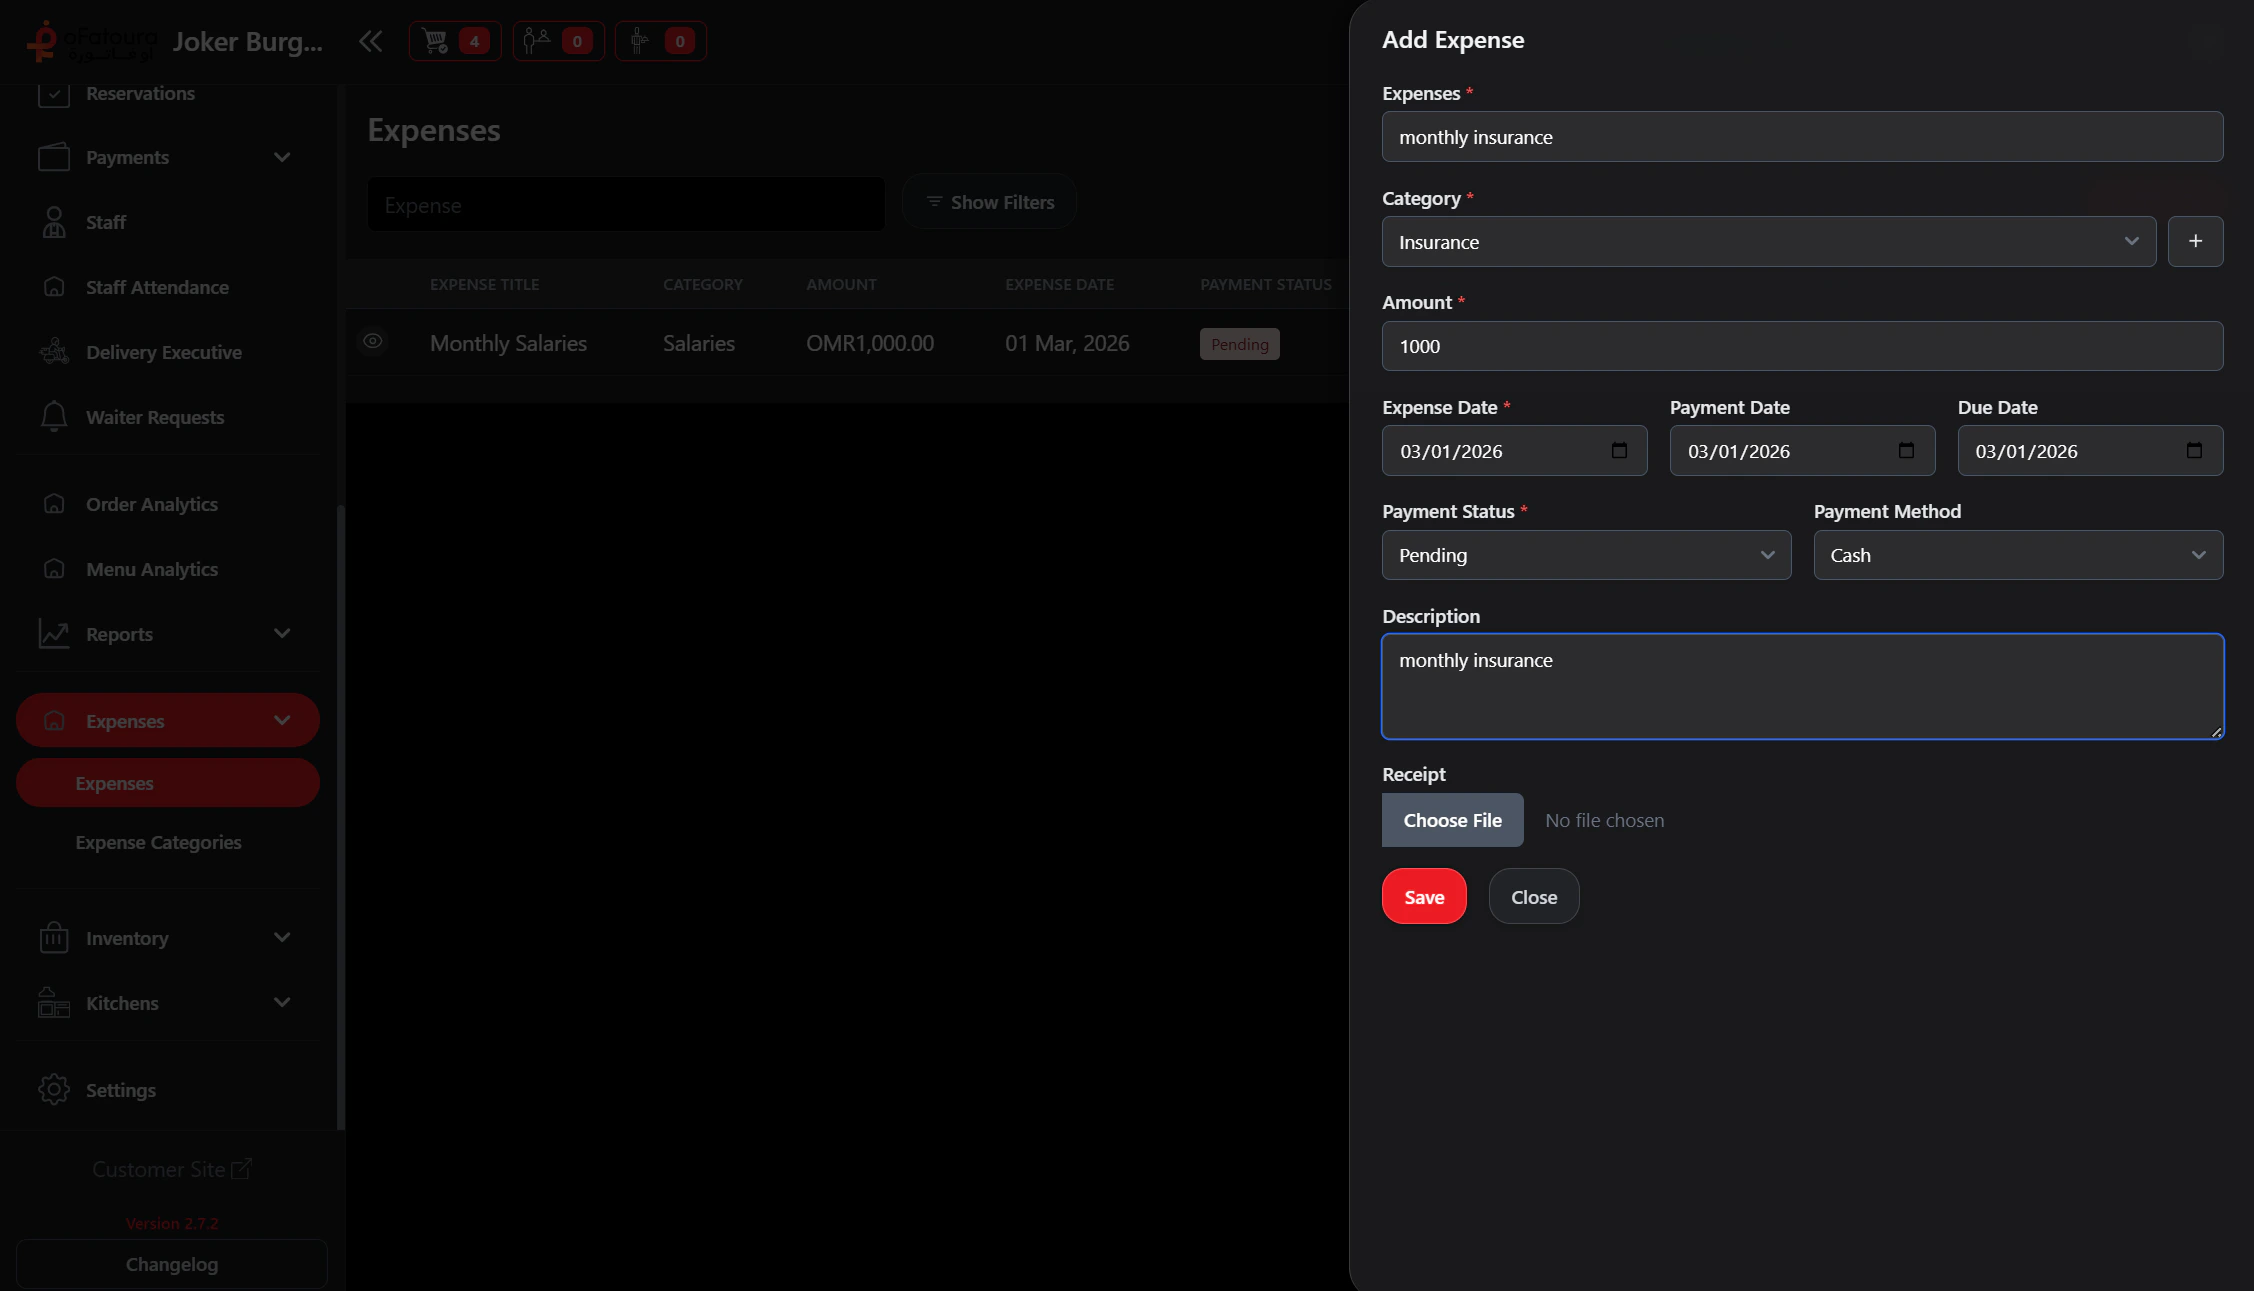
Task: Click the Settings gear icon in sidebar
Action: pyautogui.click(x=54, y=1089)
